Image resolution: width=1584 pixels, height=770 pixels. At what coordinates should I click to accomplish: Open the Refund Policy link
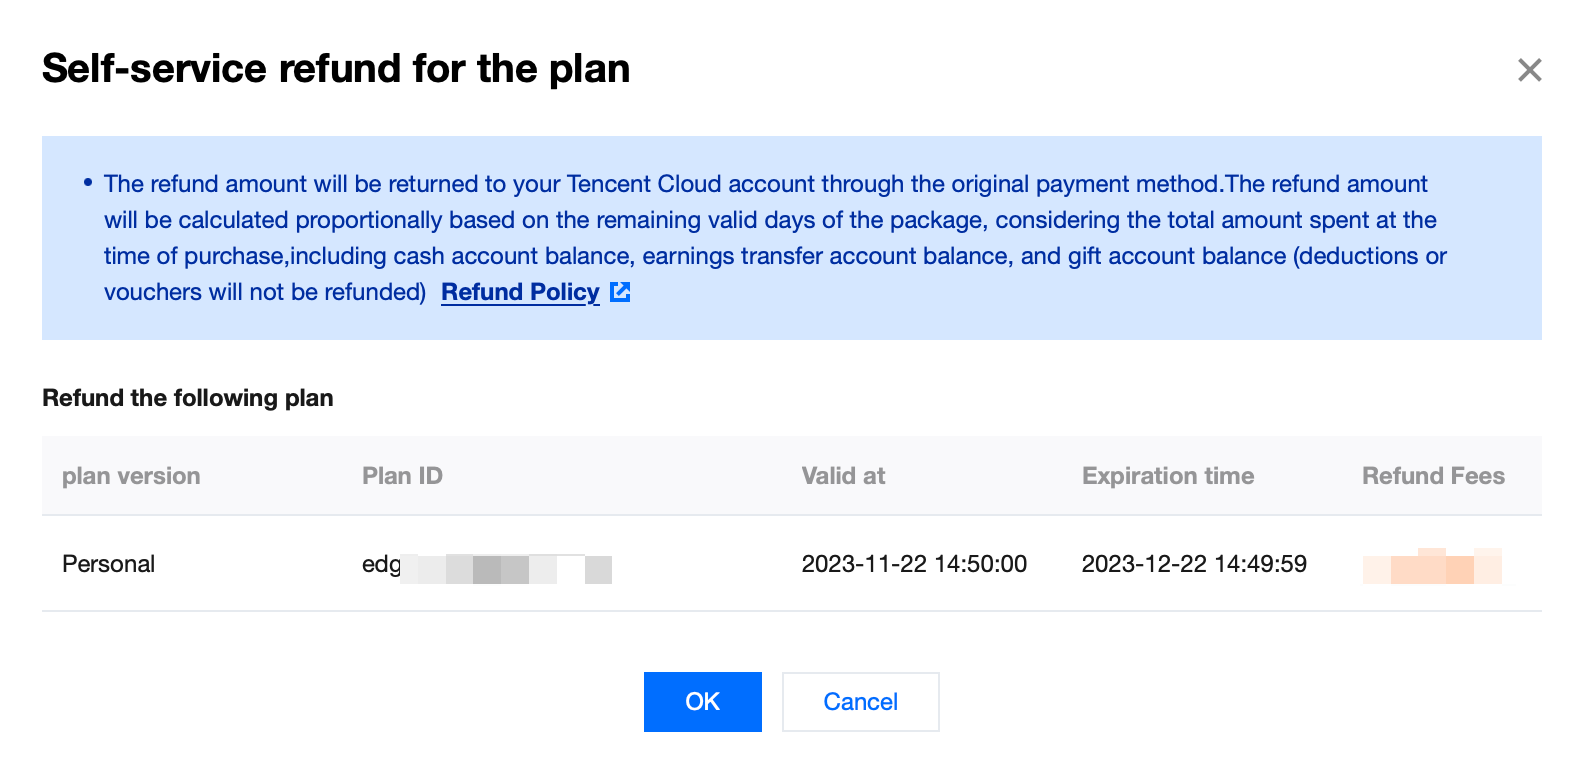[x=520, y=292]
